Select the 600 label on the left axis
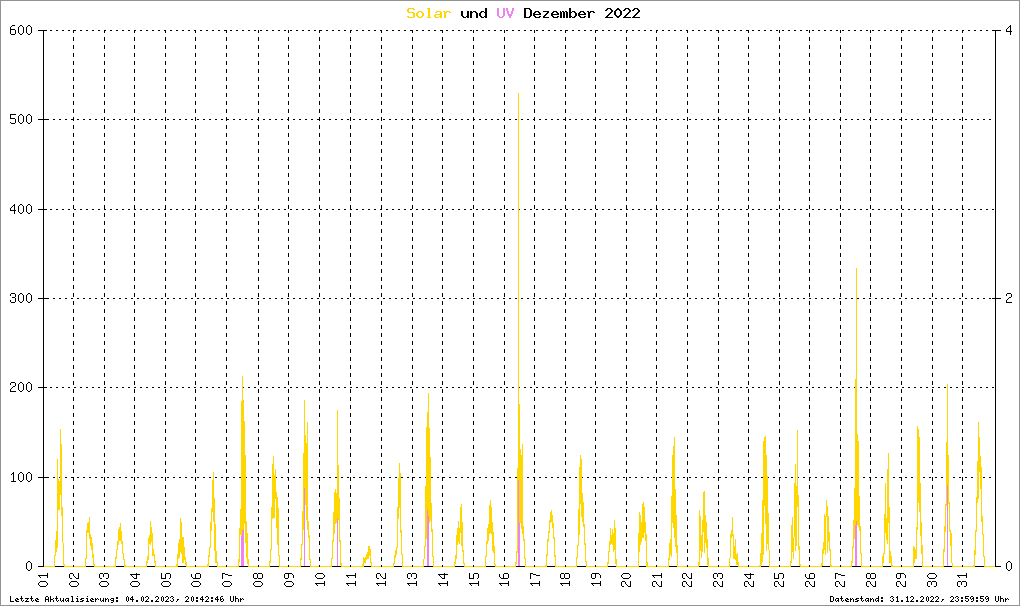The image size is (1020, 606). click(21, 30)
